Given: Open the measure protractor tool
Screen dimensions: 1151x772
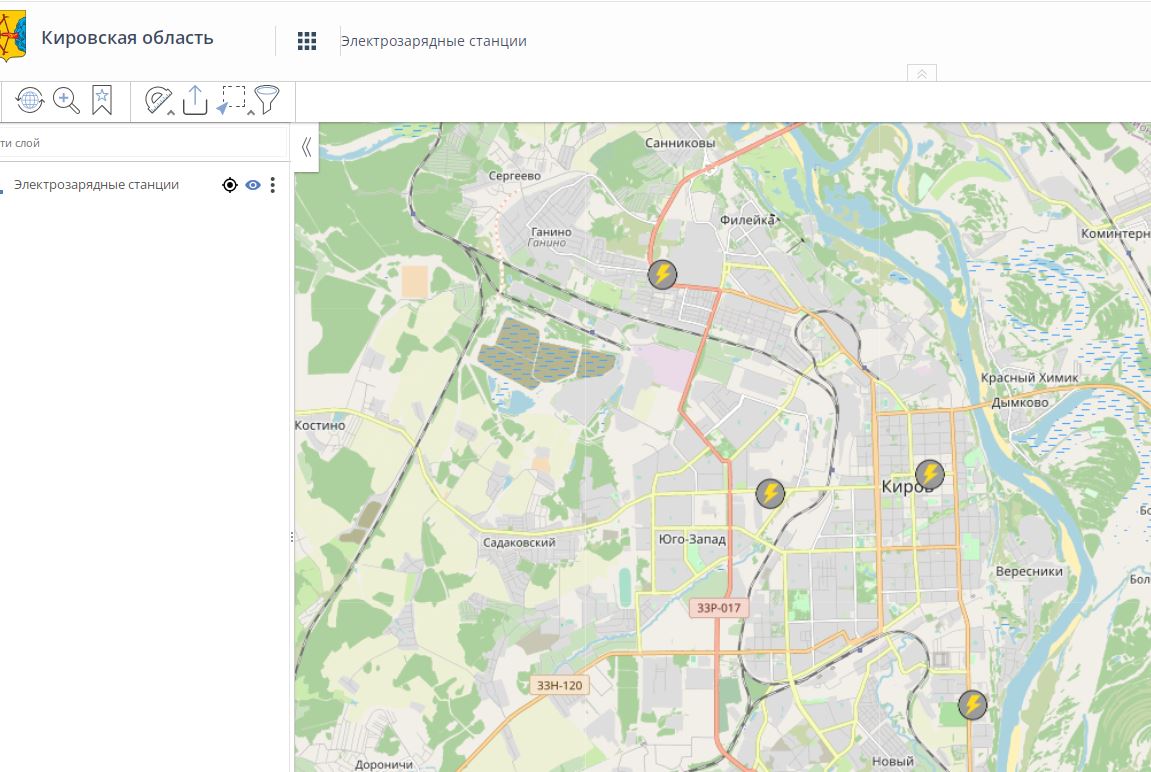Looking at the screenshot, I should [158, 100].
